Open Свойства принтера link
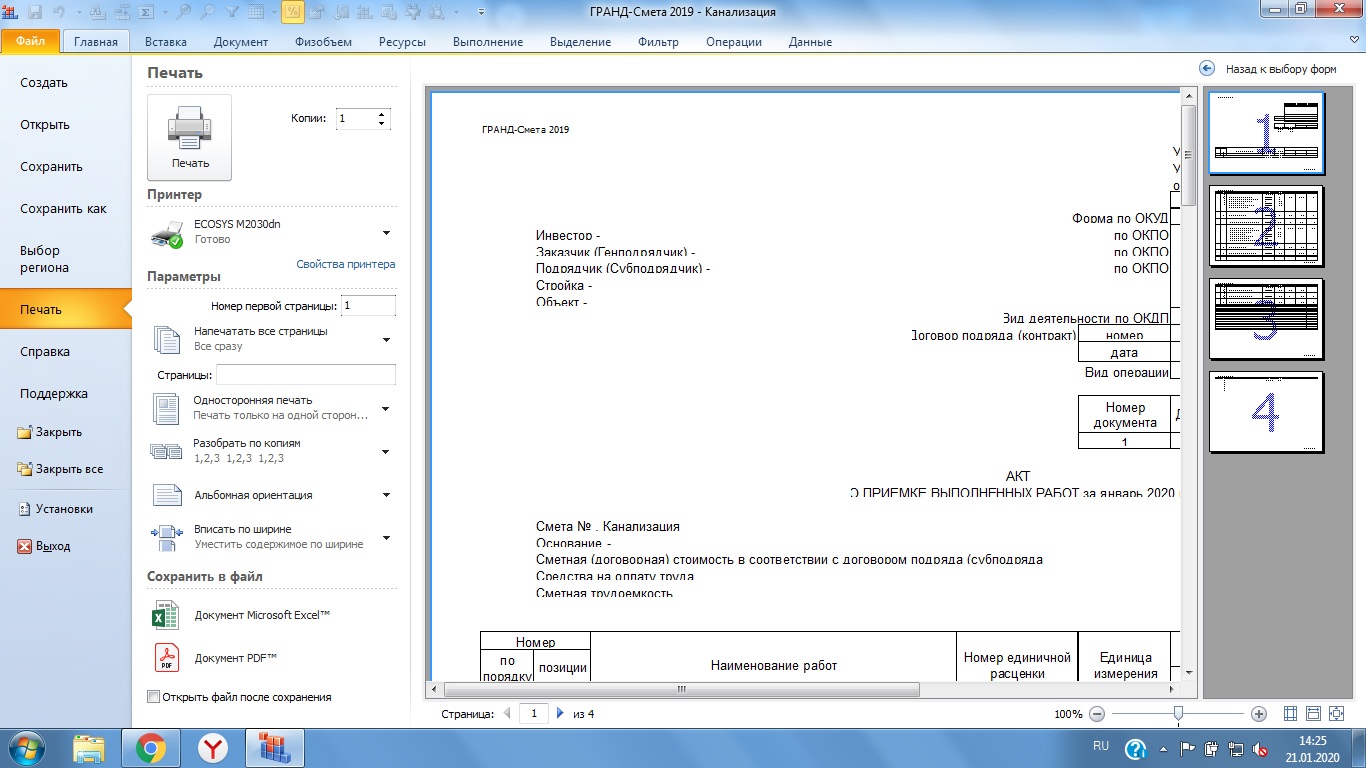 (x=346, y=264)
